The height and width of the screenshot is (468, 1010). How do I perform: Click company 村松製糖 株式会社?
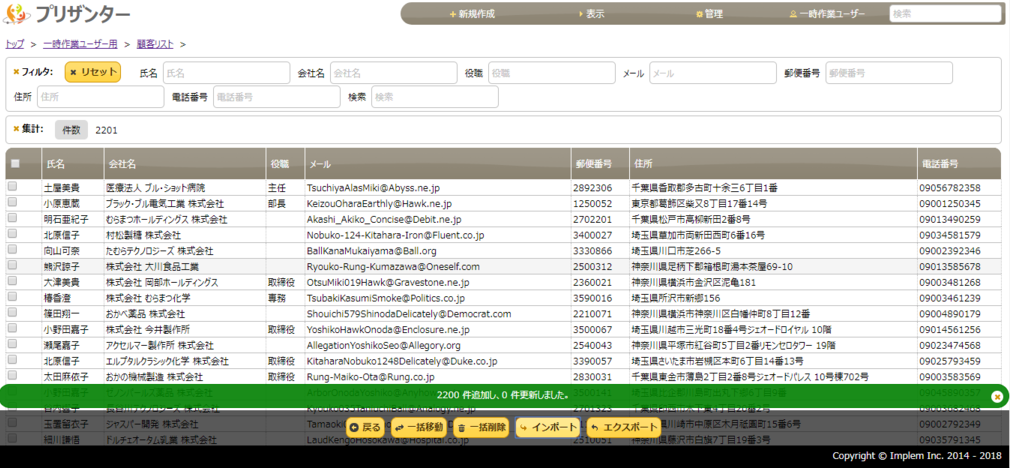[144, 235]
